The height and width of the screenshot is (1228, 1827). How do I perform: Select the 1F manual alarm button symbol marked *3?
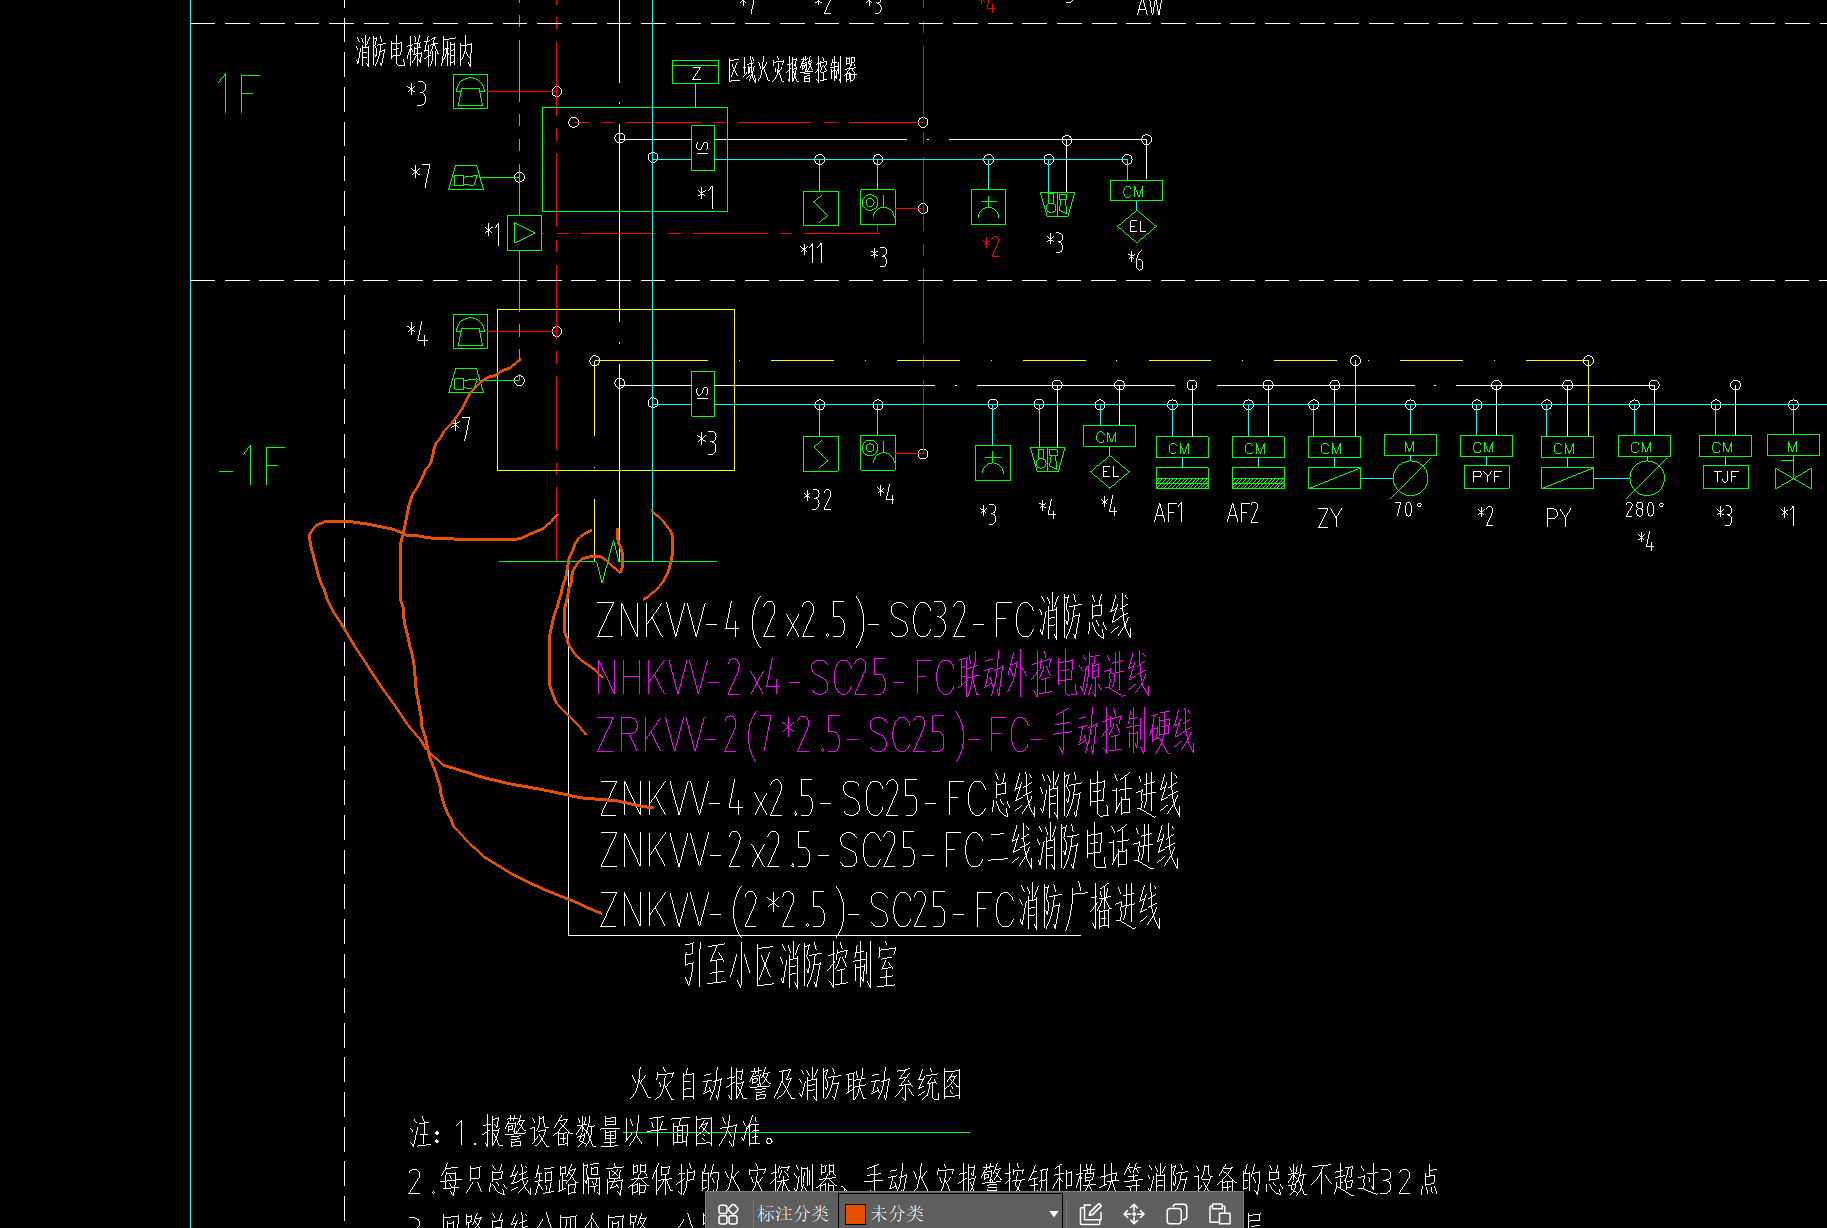878,208
